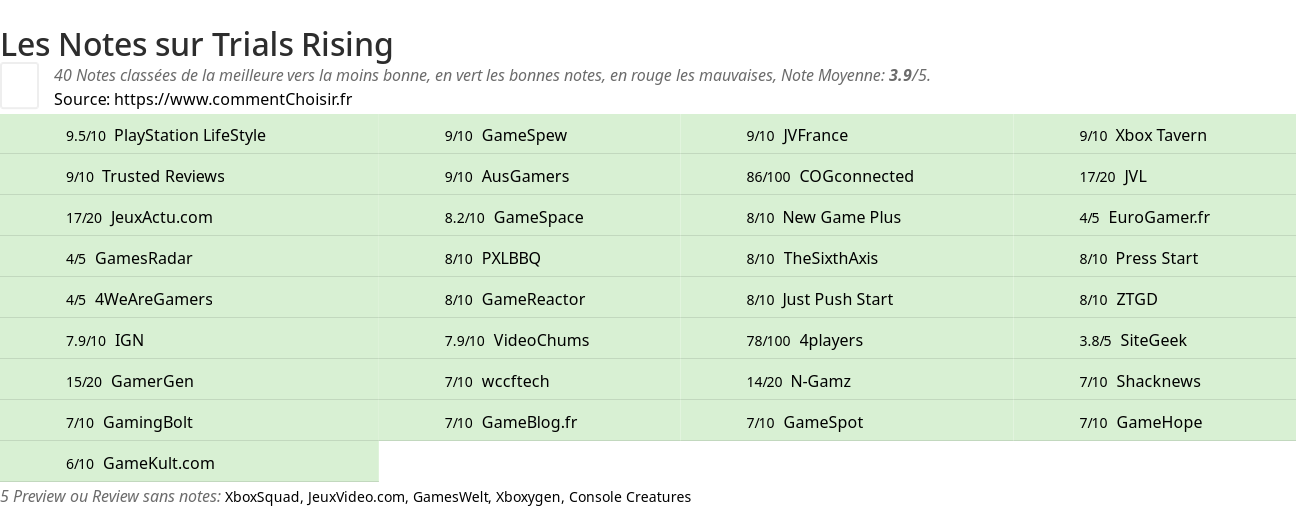
Task: Open the EuroGamer.fr review
Action: coord(1159,217)
